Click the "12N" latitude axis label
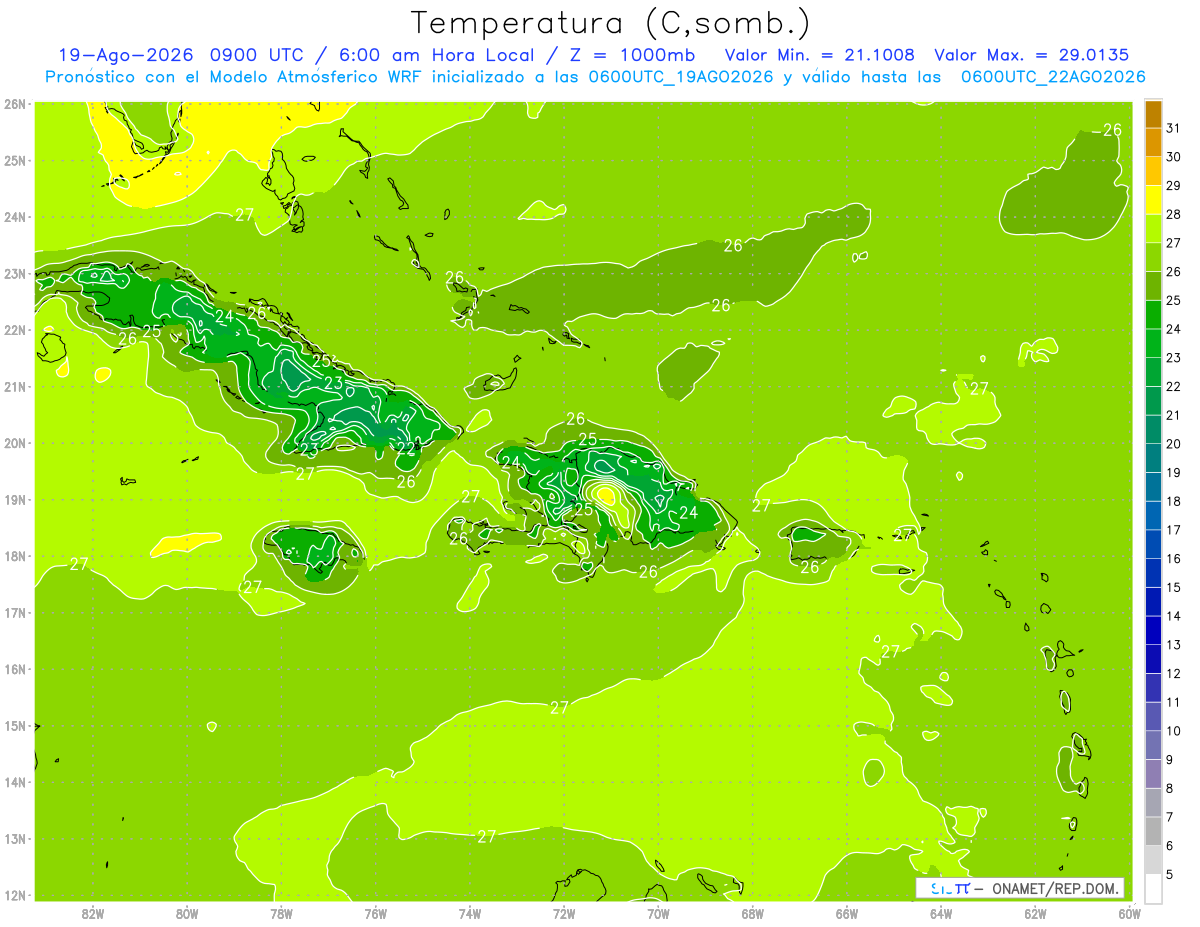1200x927 pixels. coord(15,895)
